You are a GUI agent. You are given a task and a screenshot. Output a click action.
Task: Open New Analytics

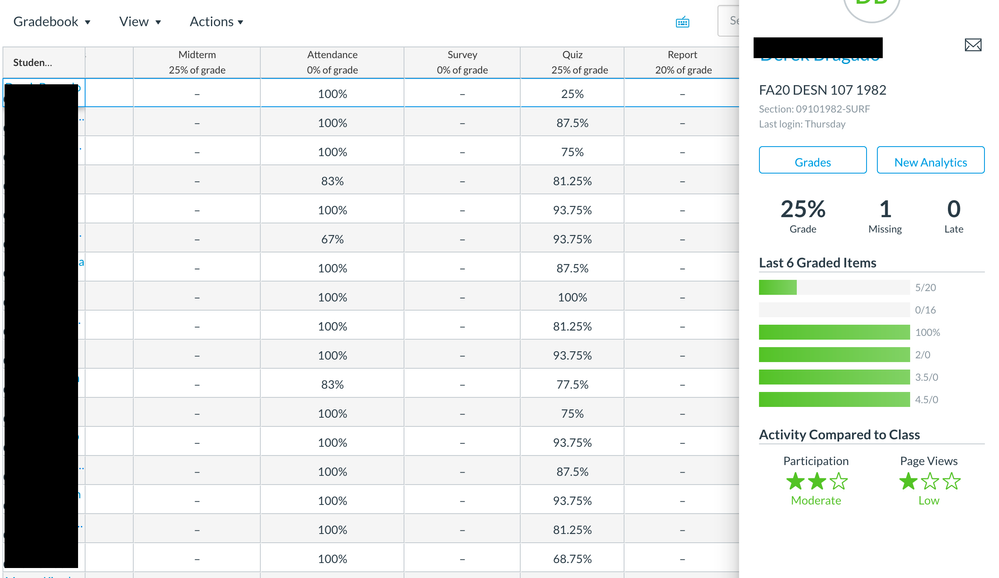click(x=930, y=162)
